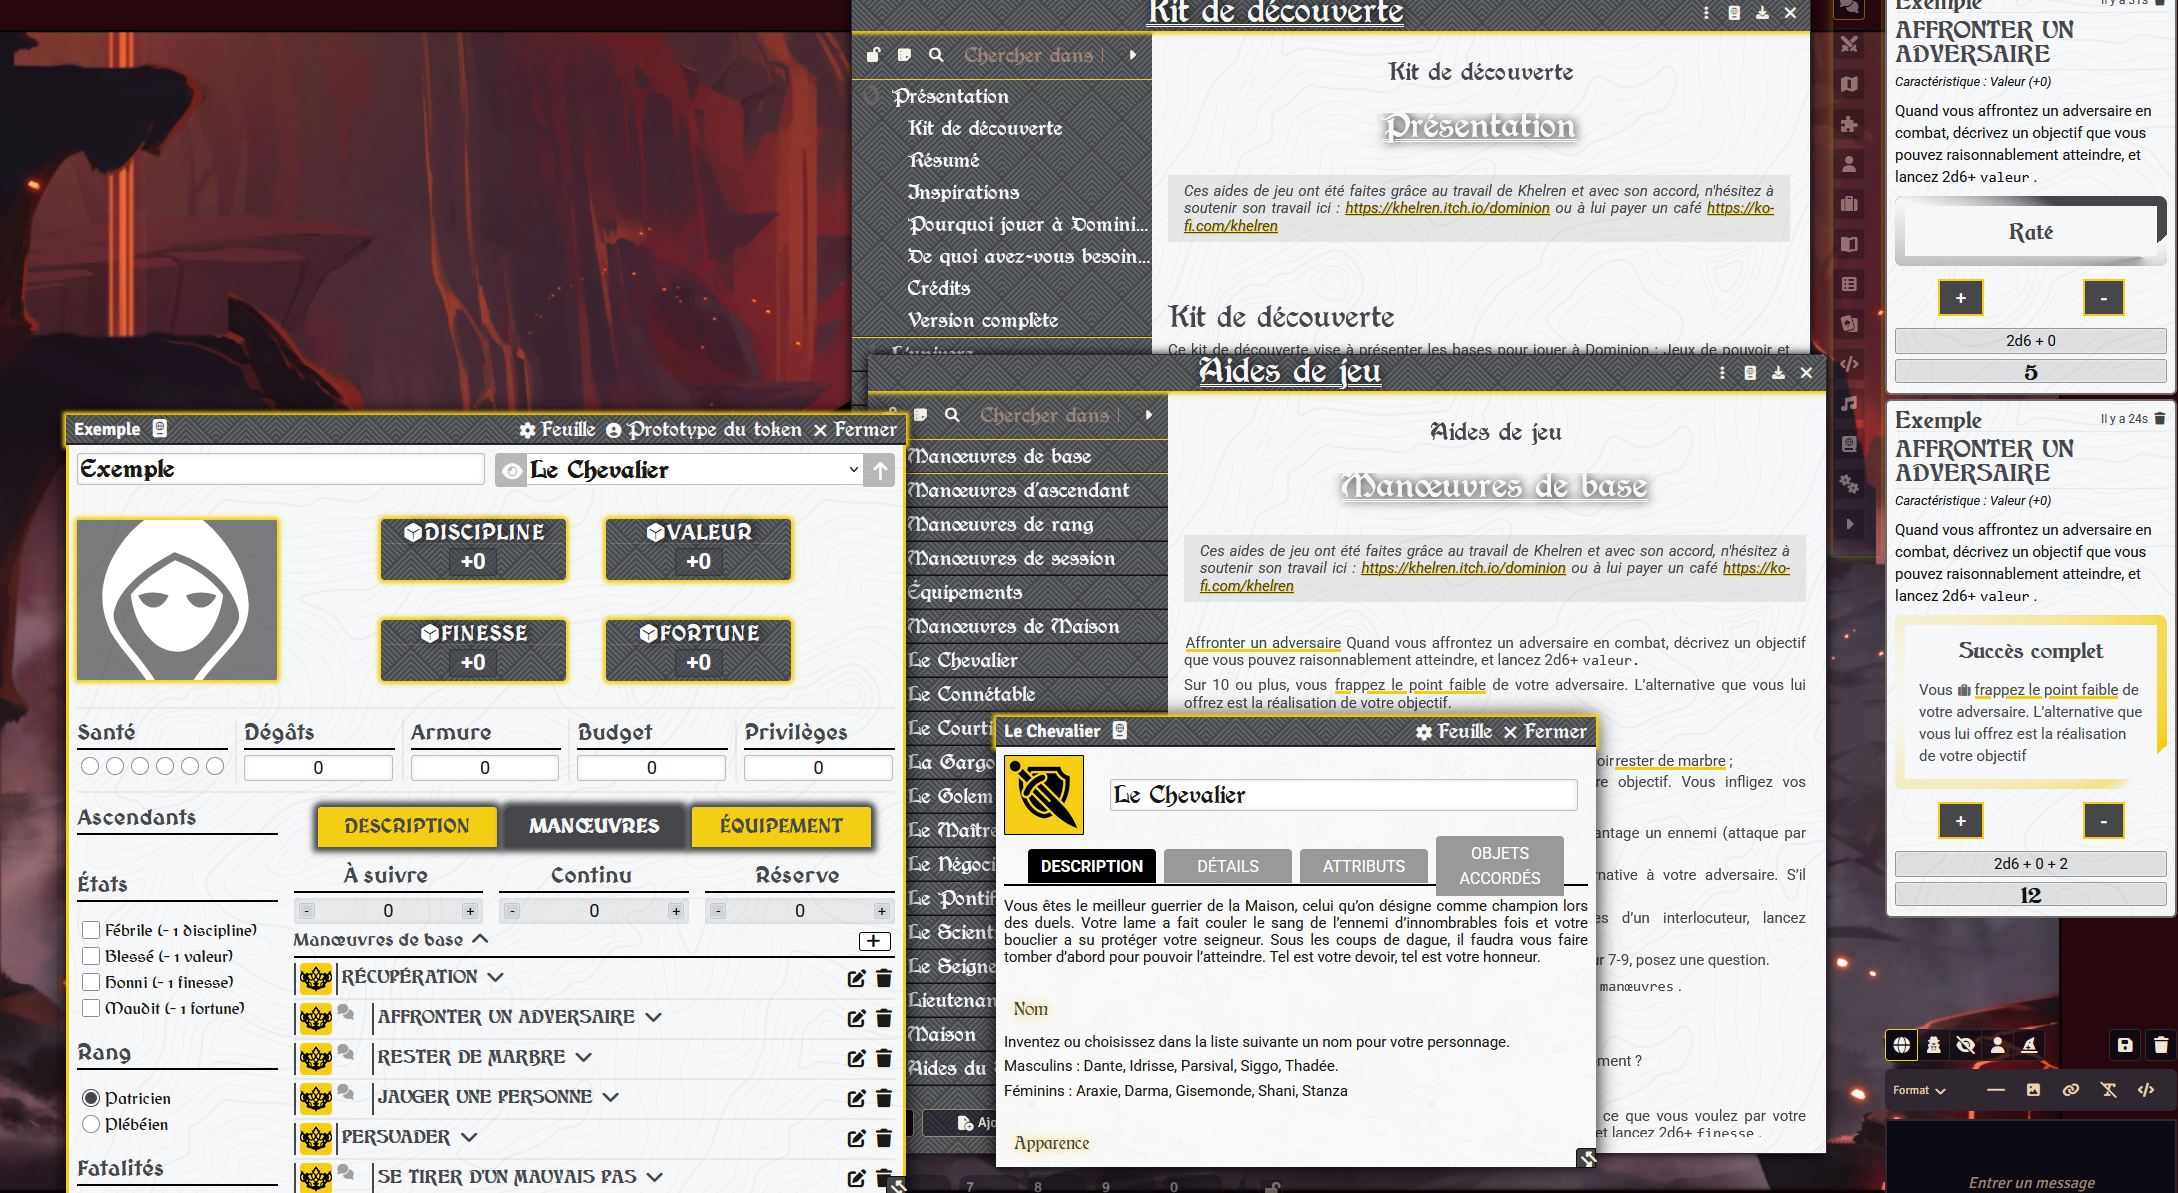Click the Feuille button on Exemple sheet
Screen dimensions: 2178x1193
coord(557,430)
